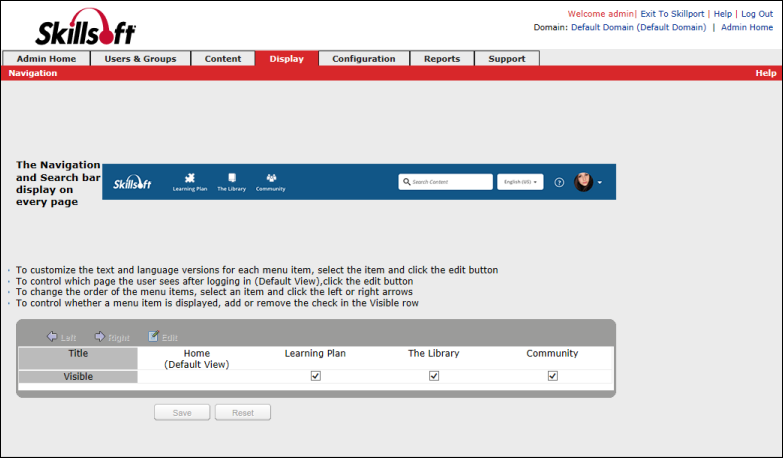Click the Log Out link
Viewport: 783px width, 458px height.
[x=757, y=14]
